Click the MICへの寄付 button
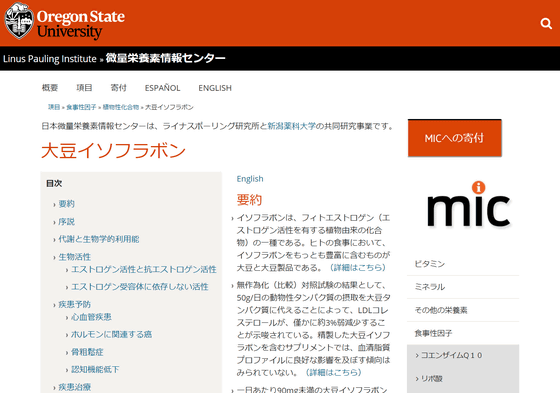This screenshot has width=560, height=393. coord(454,138)
